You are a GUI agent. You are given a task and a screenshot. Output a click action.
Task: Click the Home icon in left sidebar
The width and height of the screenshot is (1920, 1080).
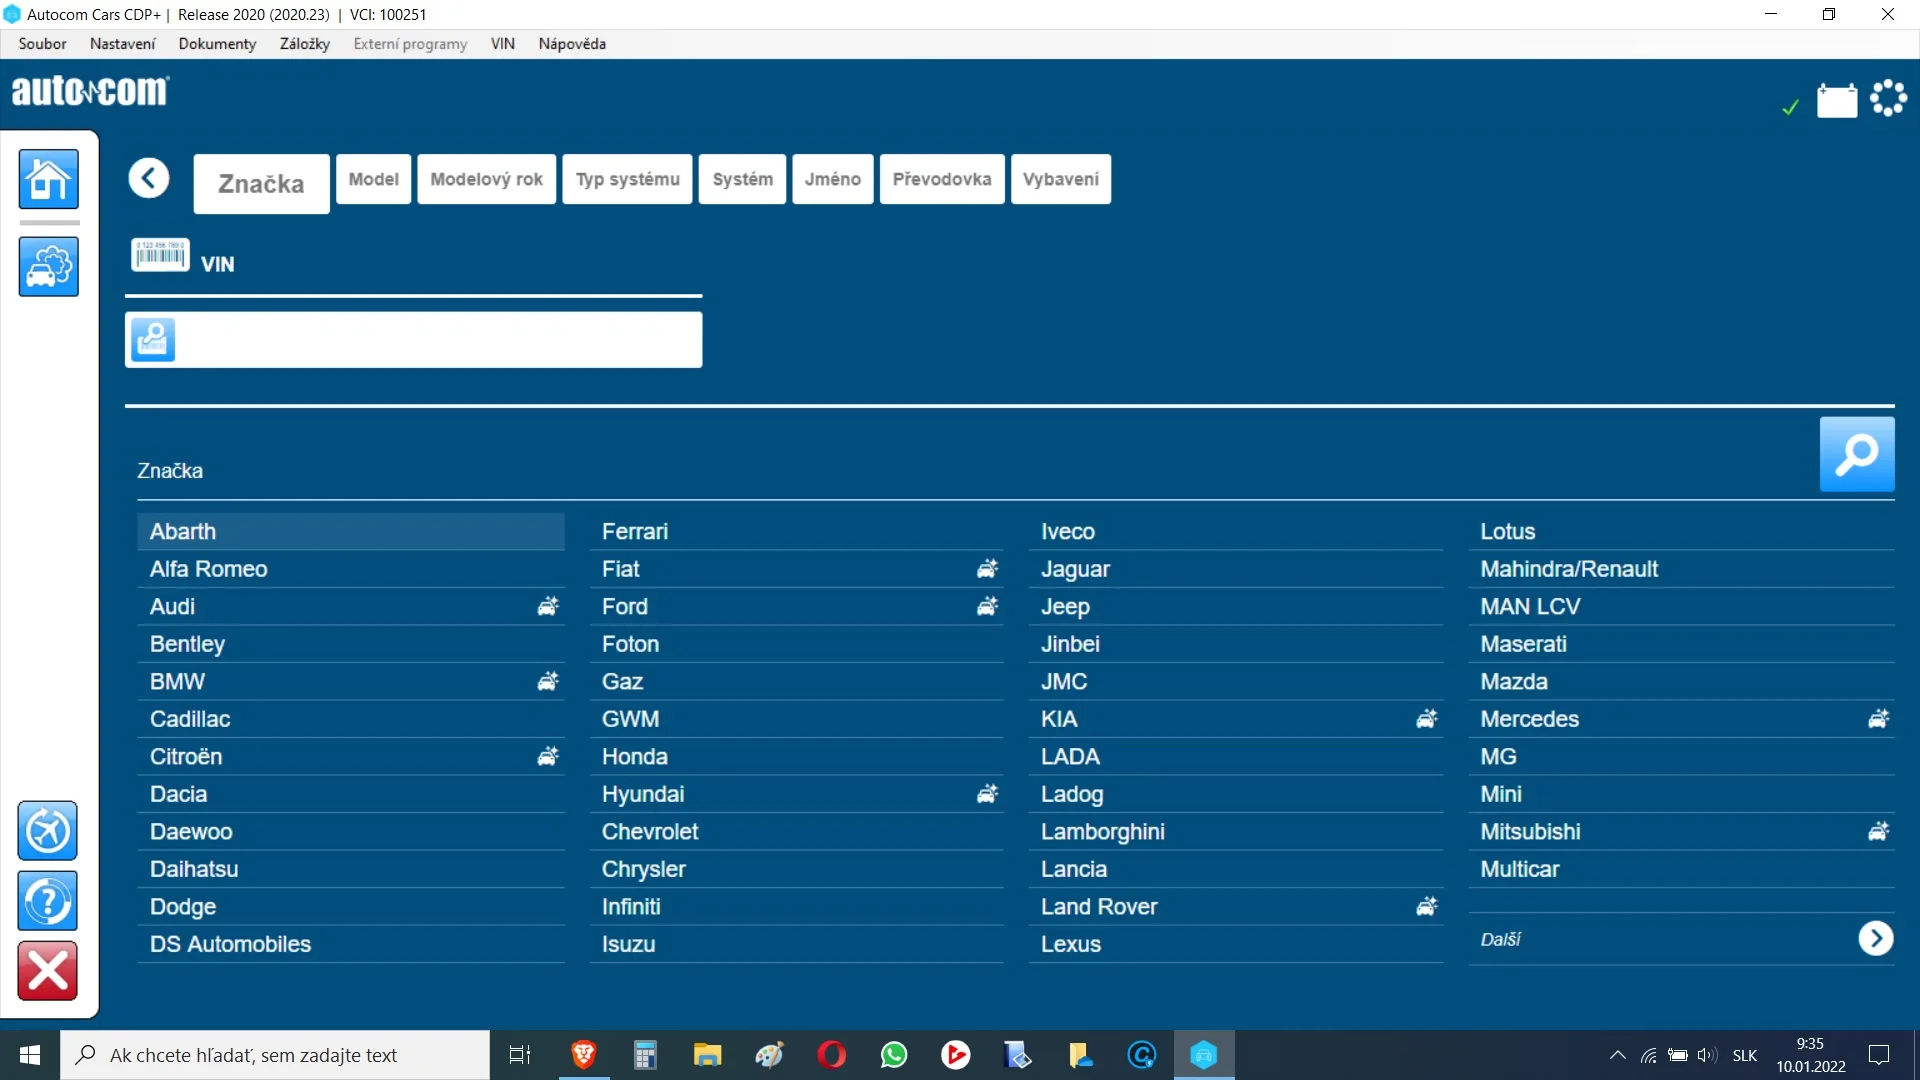click(x=48, y=180)
